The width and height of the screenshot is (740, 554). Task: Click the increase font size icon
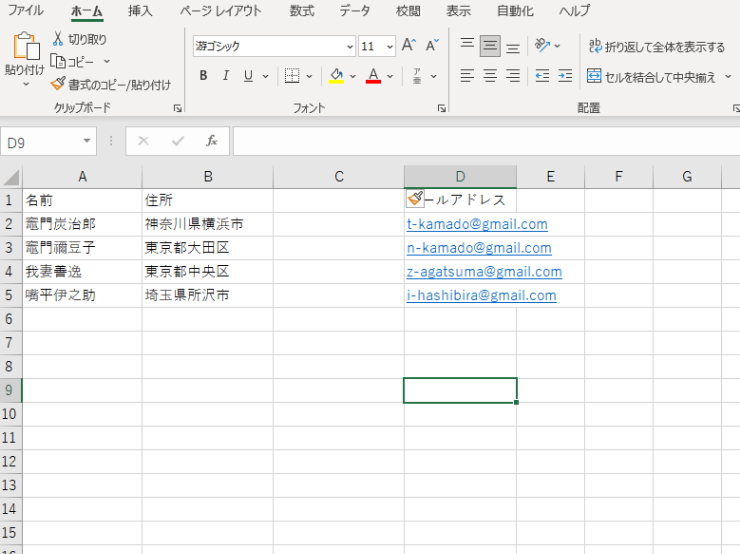point(408,46)
